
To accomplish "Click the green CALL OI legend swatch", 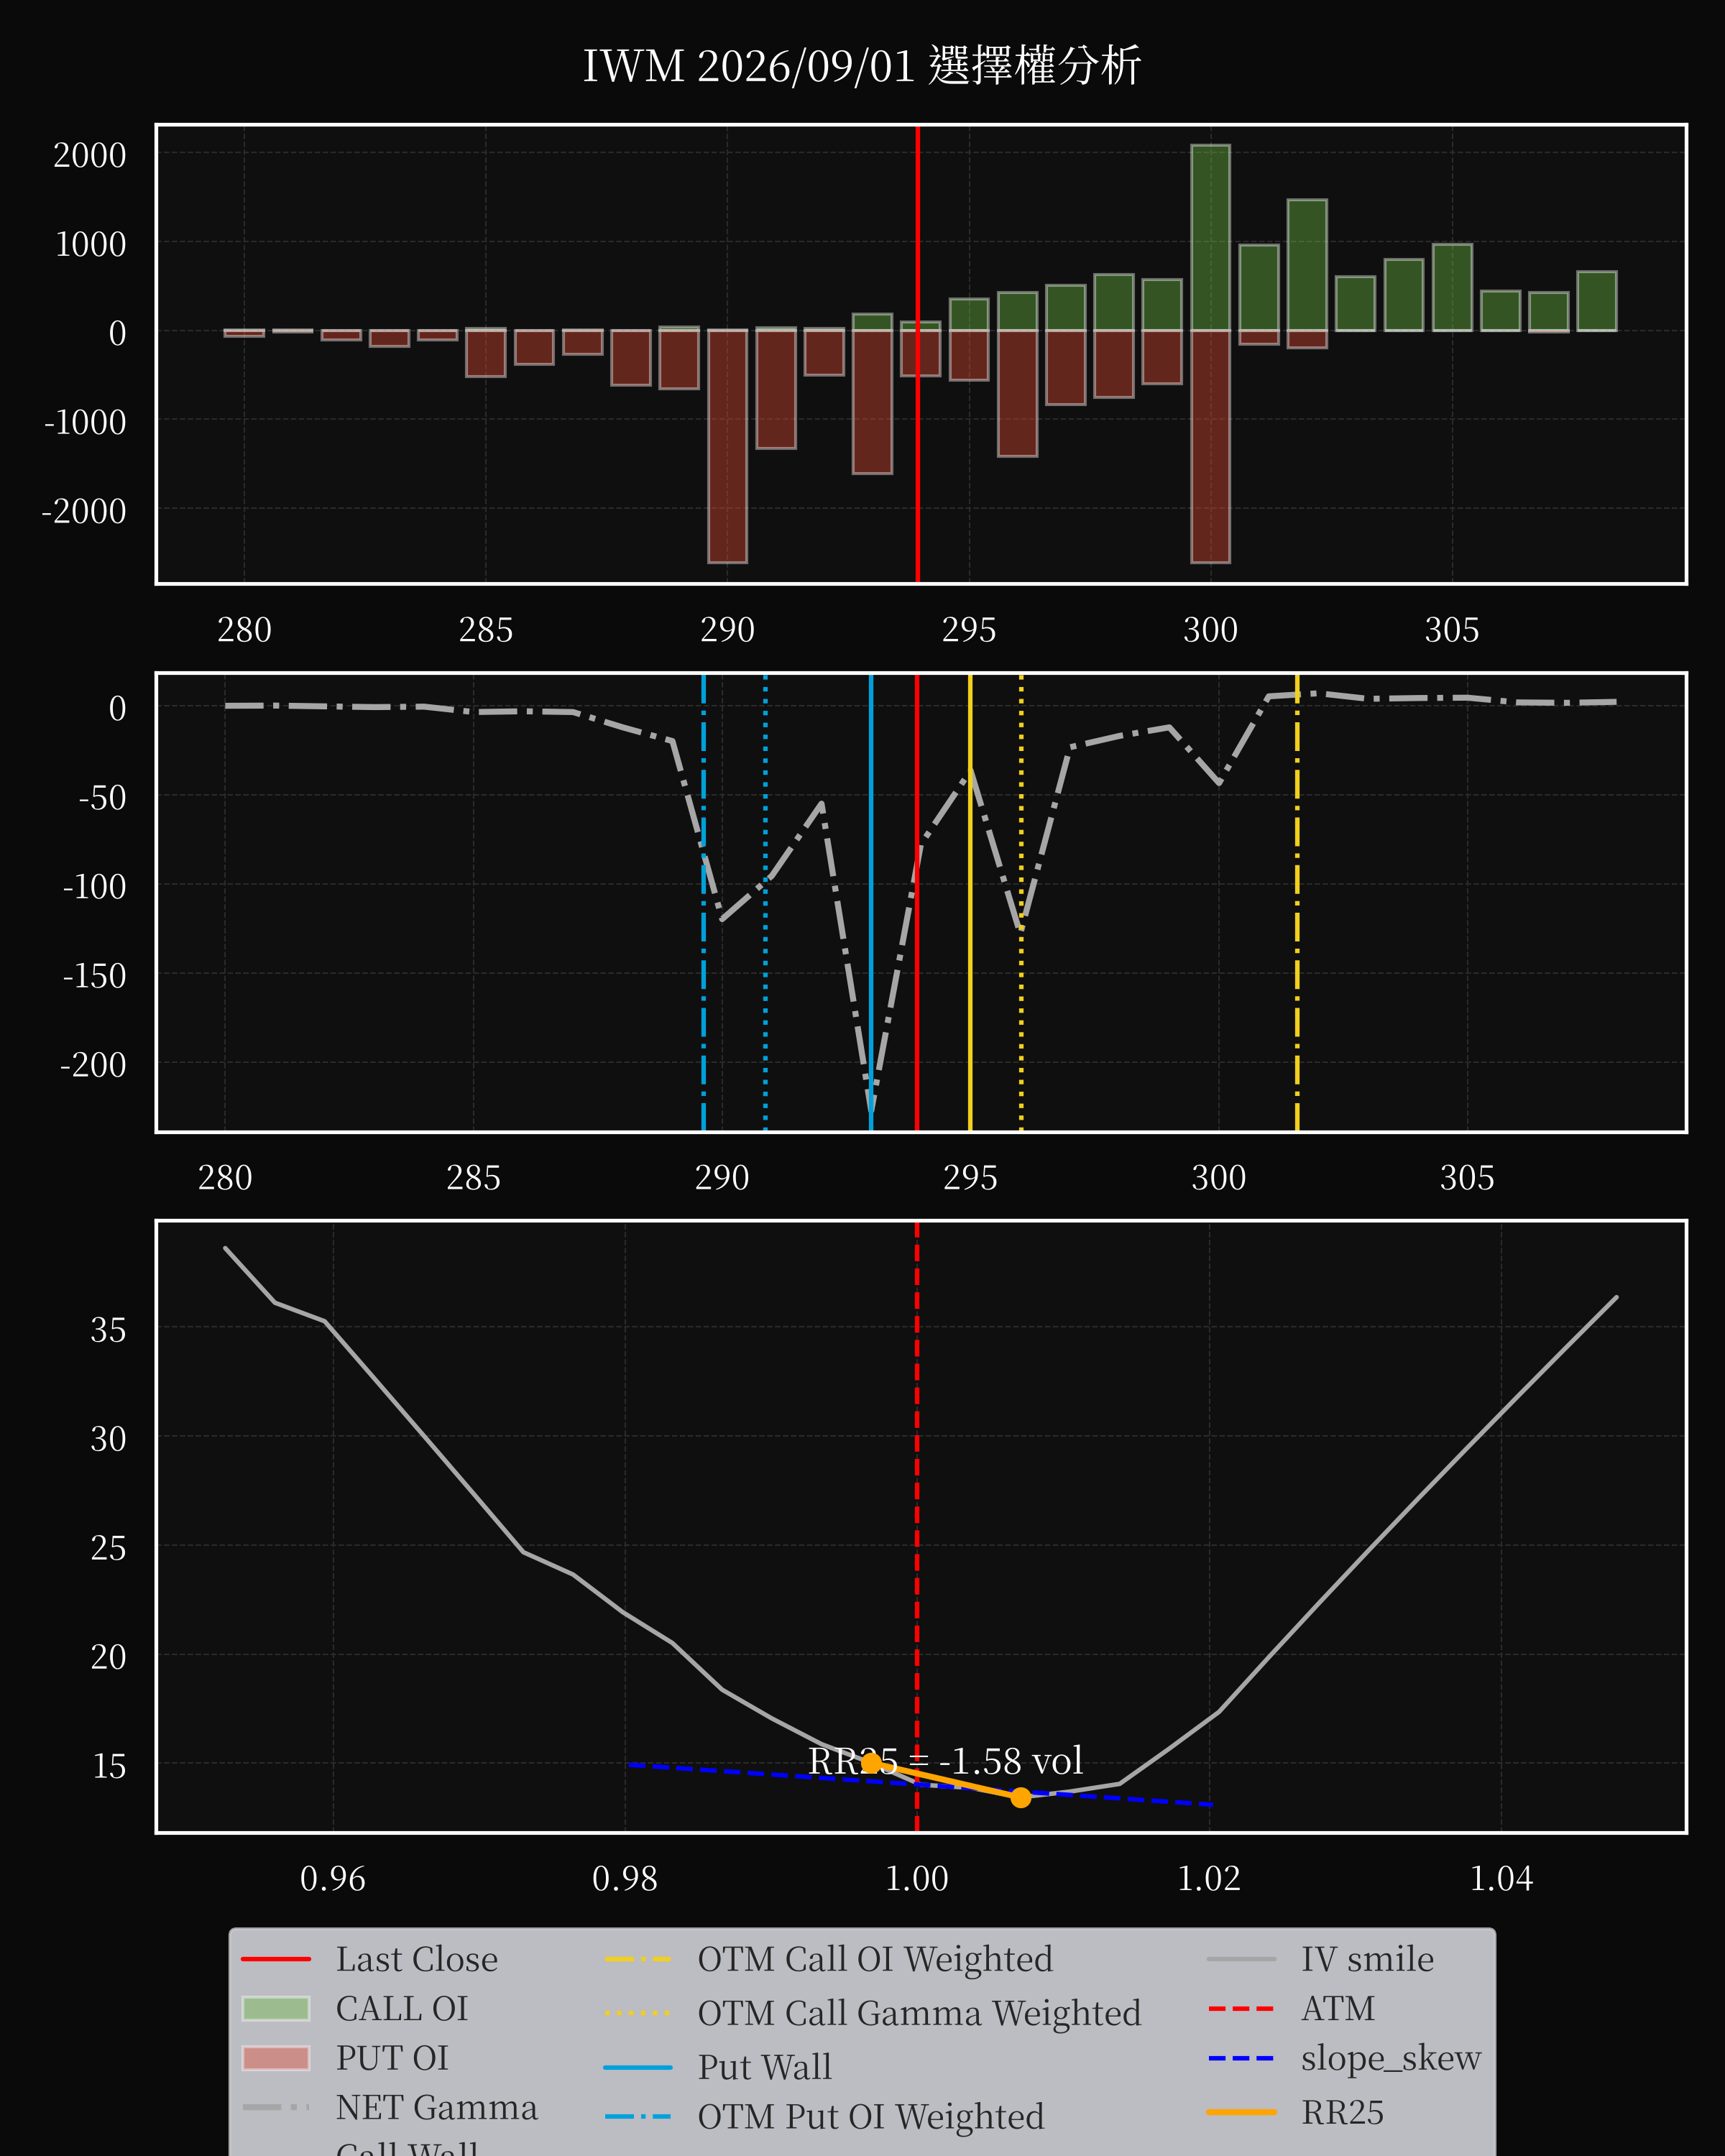I will 276,2008.
